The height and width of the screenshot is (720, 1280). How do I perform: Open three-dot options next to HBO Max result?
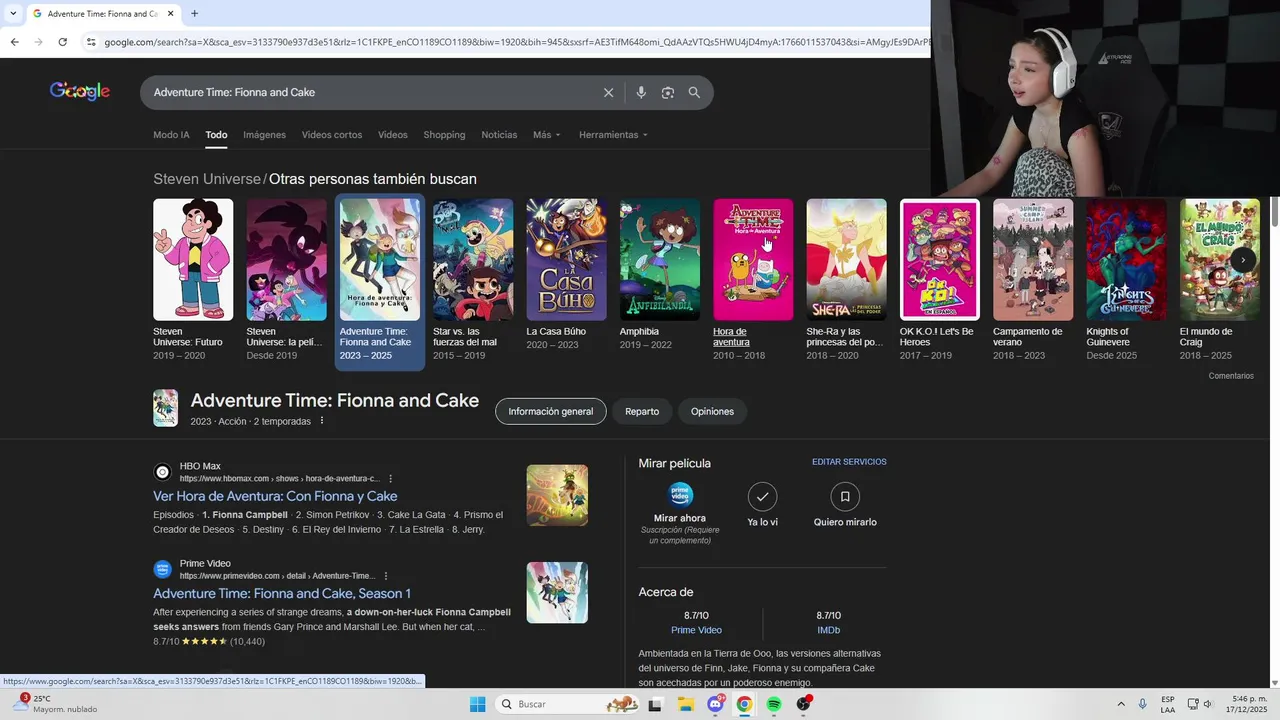(x=390, y=479)
